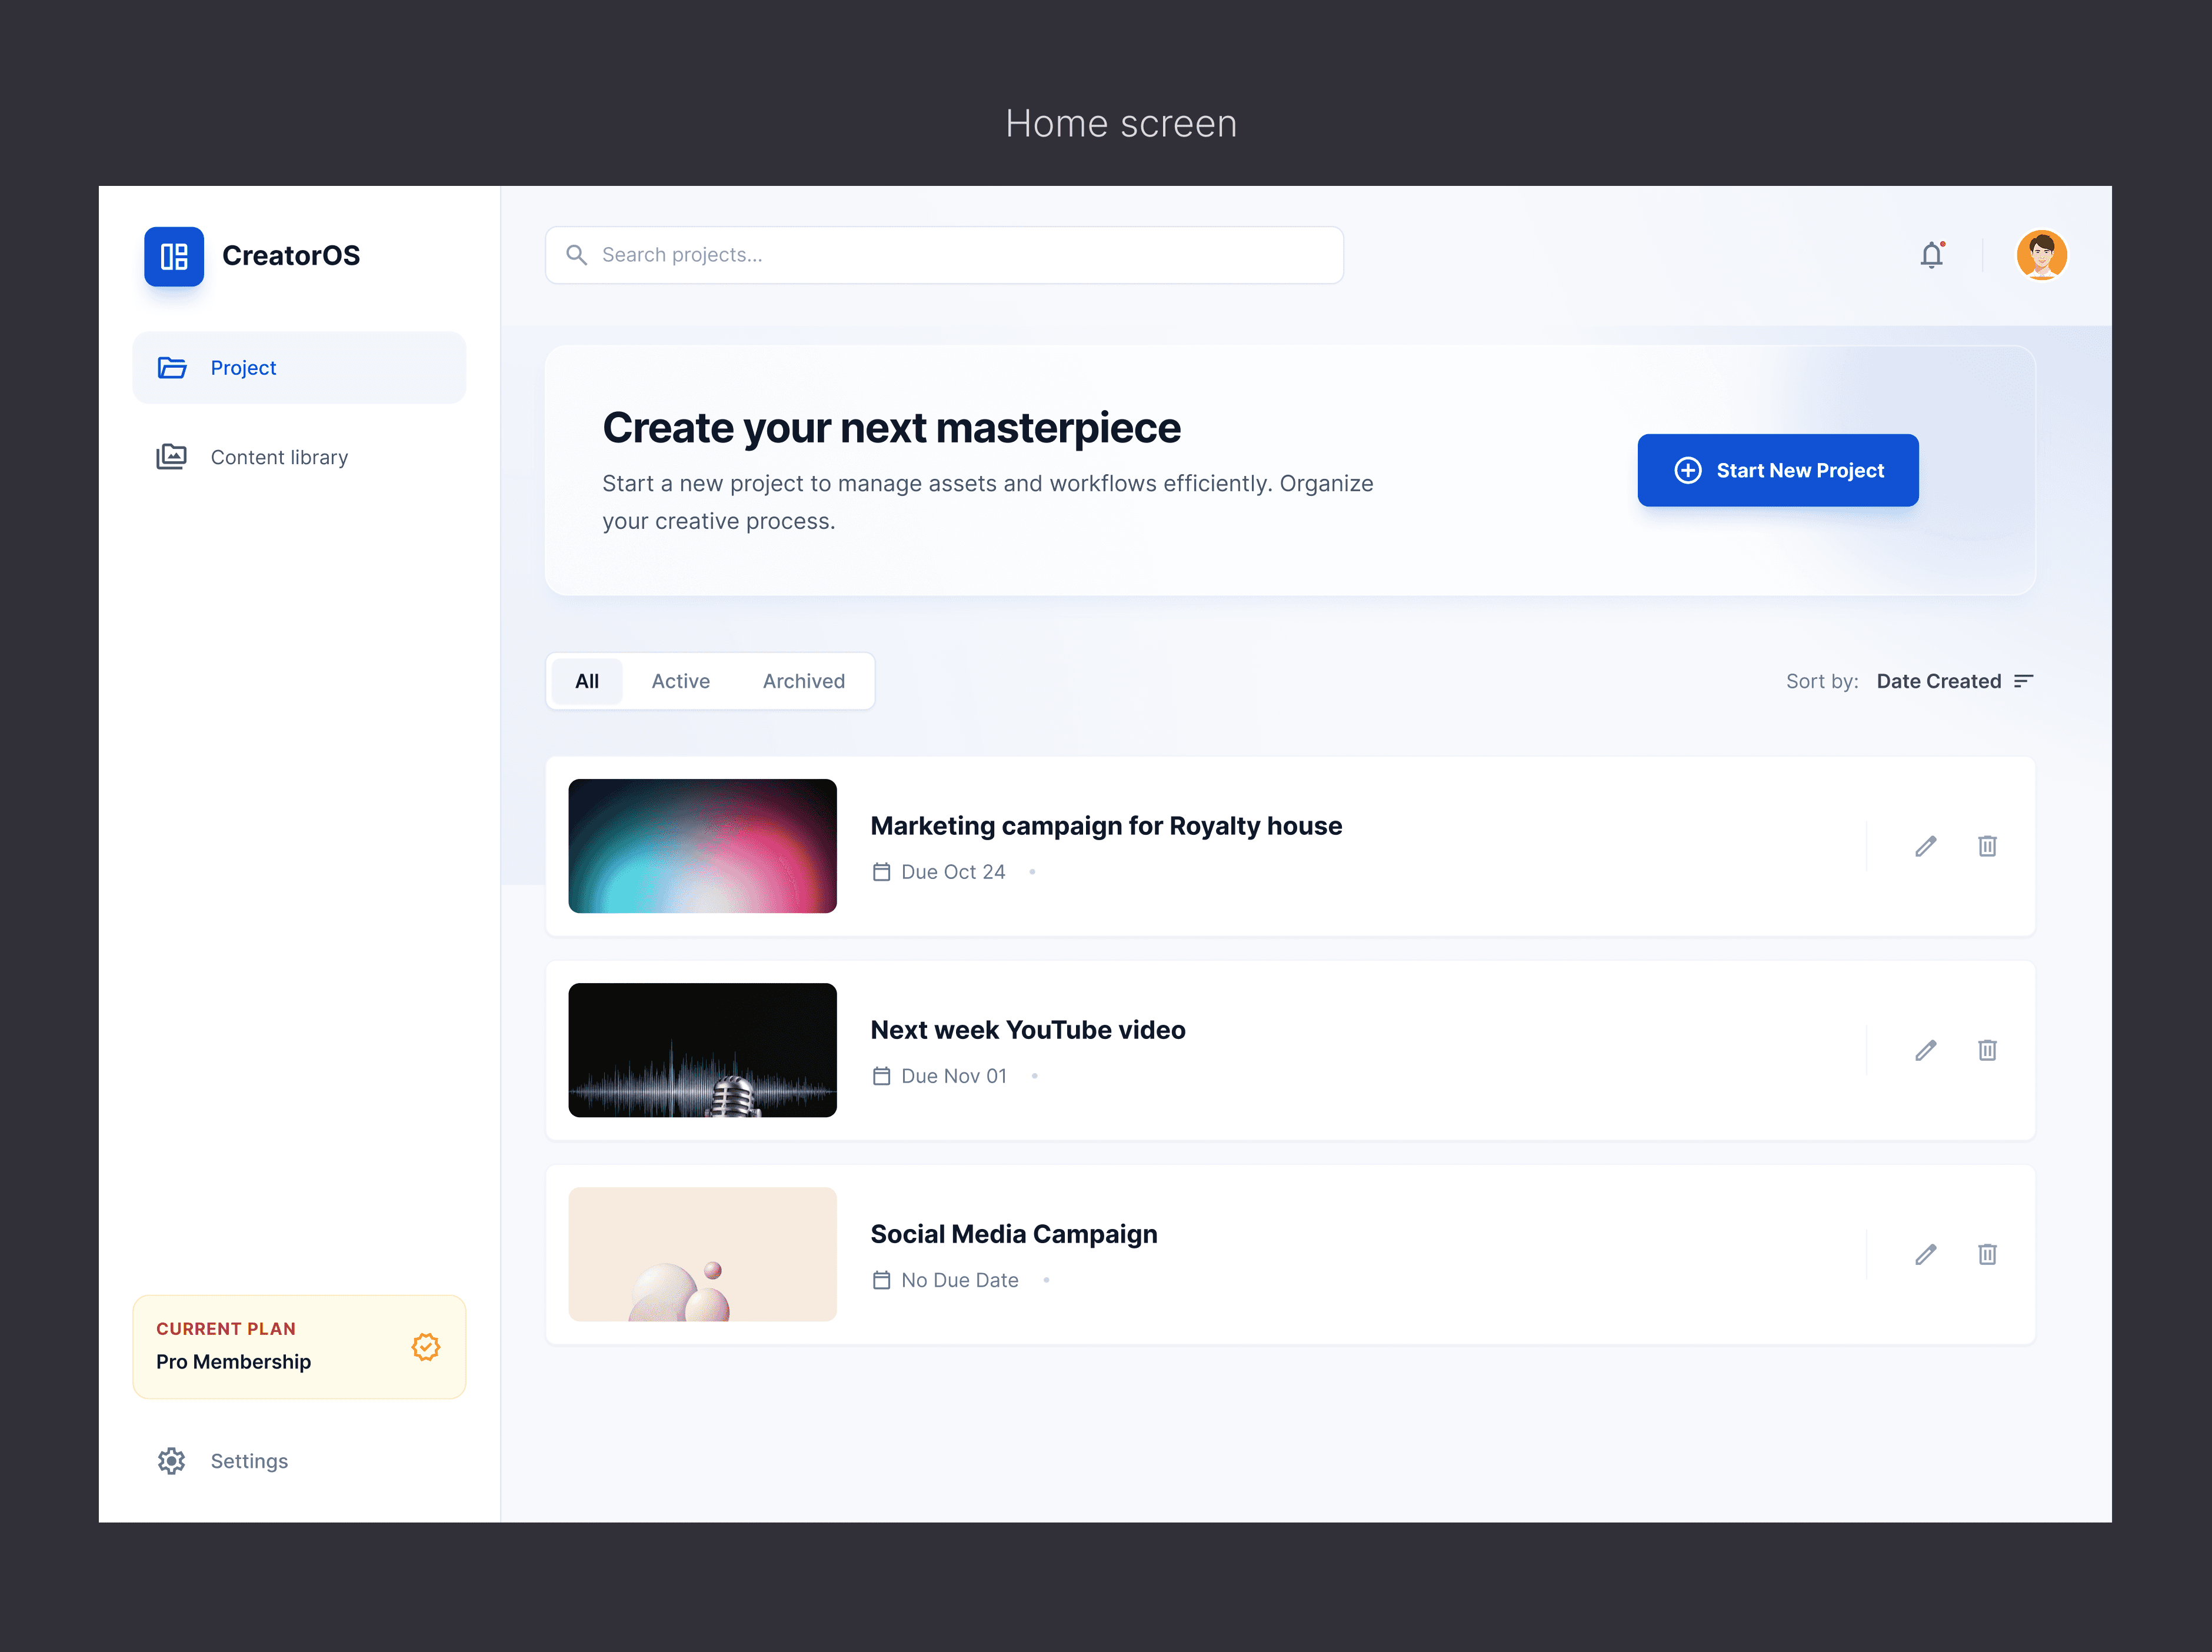
Task: Switch to the Archived tab
Action: [x=803, y=681]
